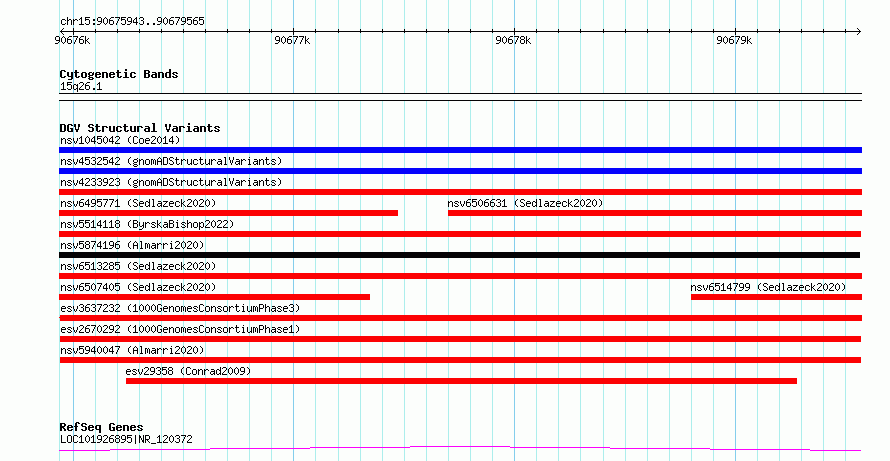Select the black nsv5874196 variant bar
Viewport: 890px width, 461px height.
pos(459,255)
